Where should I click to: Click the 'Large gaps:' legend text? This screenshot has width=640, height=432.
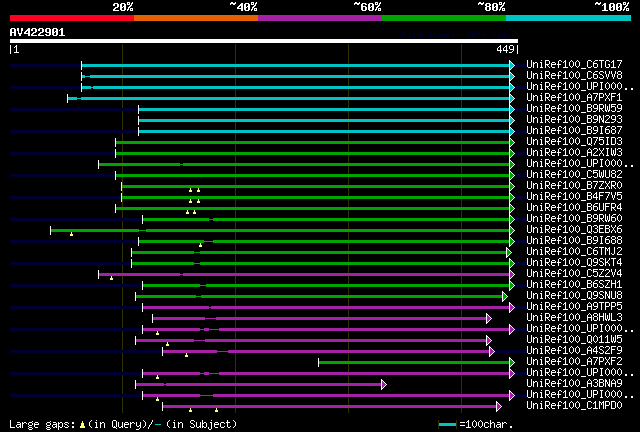pos(42,425)
